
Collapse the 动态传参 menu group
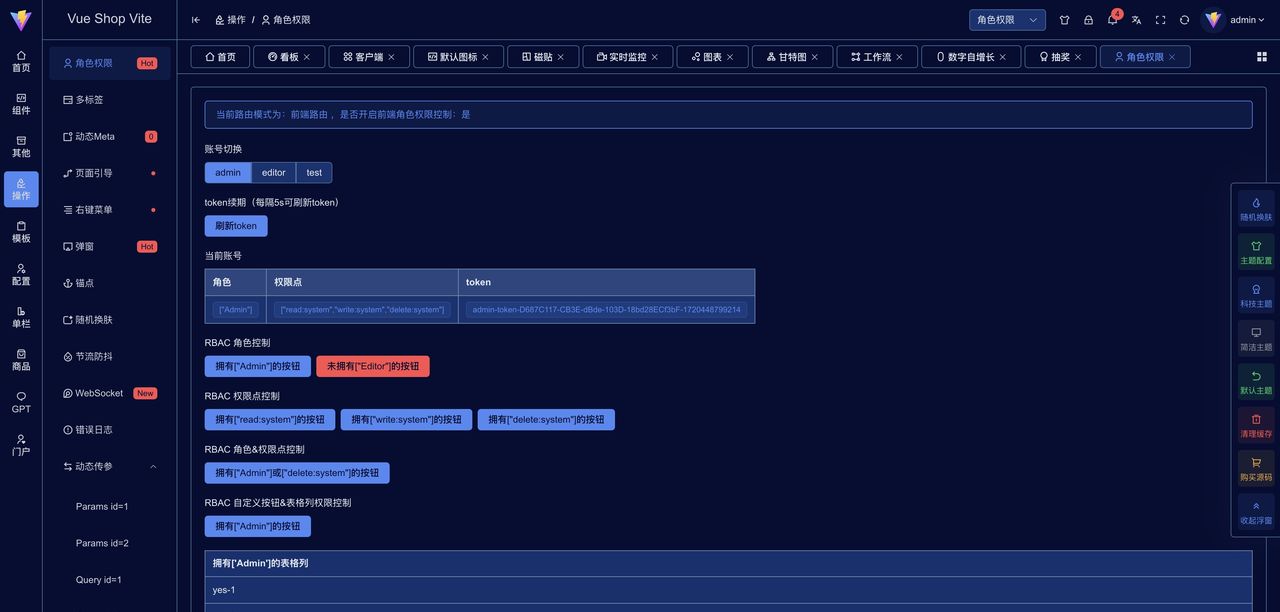[103, 466]
